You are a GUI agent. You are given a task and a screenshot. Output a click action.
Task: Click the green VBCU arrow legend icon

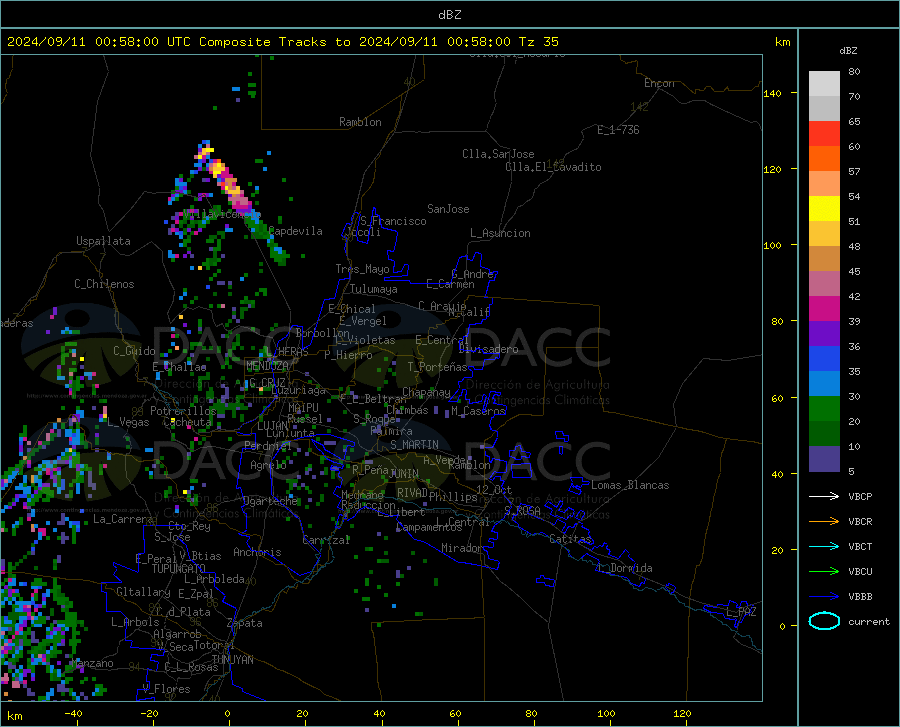(824, 572)
